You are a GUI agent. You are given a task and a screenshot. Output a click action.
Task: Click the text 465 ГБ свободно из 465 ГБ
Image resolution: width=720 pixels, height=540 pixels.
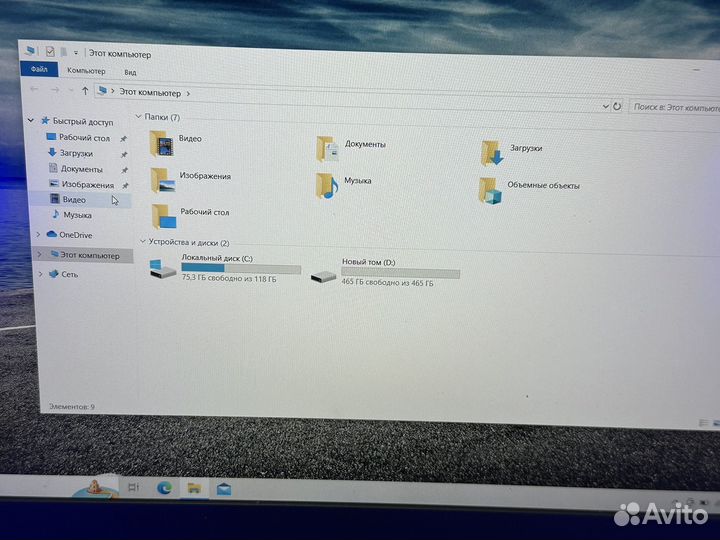tap(388, 283)
